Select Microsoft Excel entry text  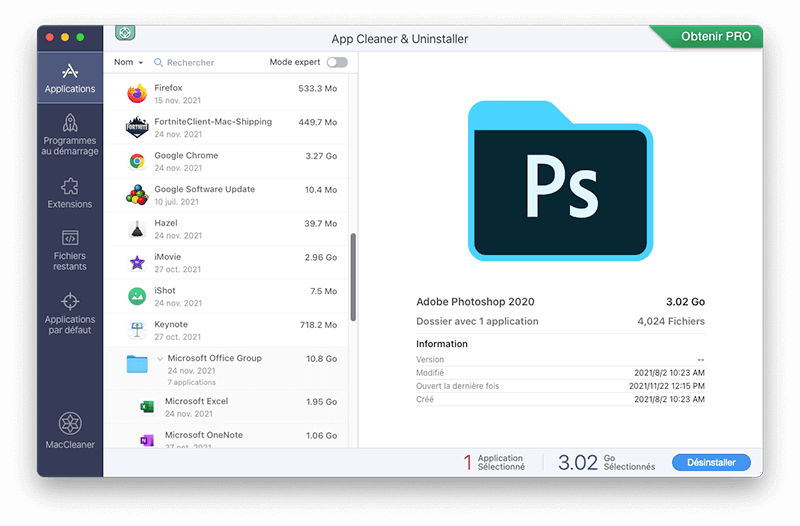pos(196,401)
